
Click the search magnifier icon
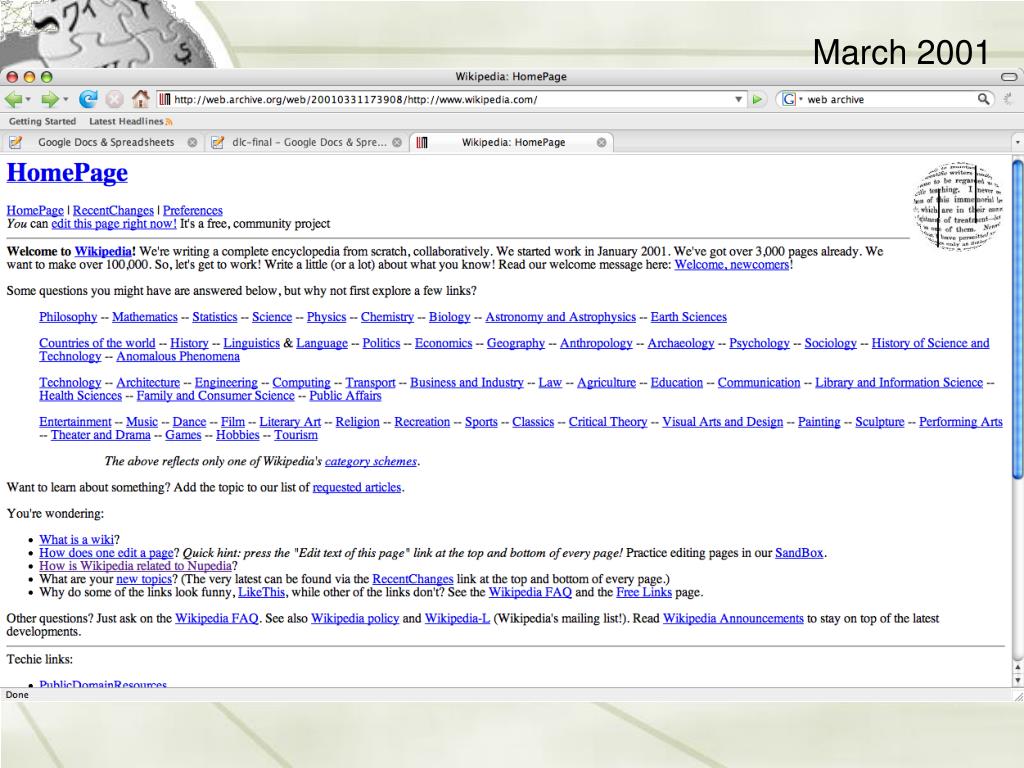(x=983, y=99)
